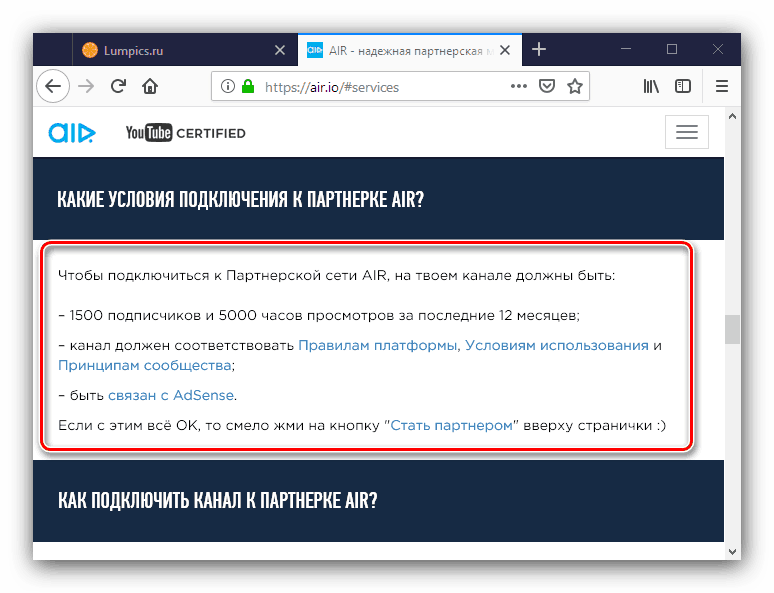Screen dimensions: 774x593
Task: Click the scrollbar up arrow
Action: point(733,117)
